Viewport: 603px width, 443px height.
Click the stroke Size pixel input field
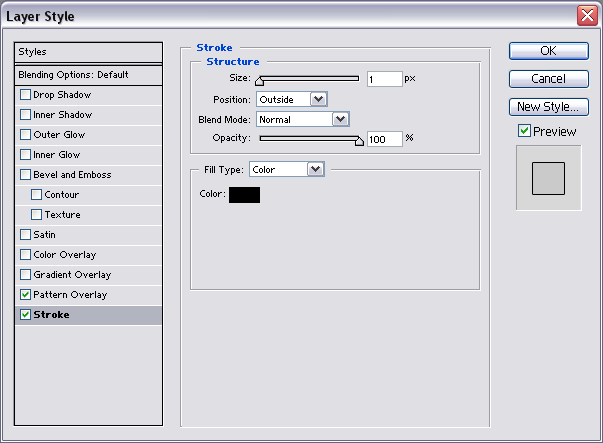[x=385, y=79]
